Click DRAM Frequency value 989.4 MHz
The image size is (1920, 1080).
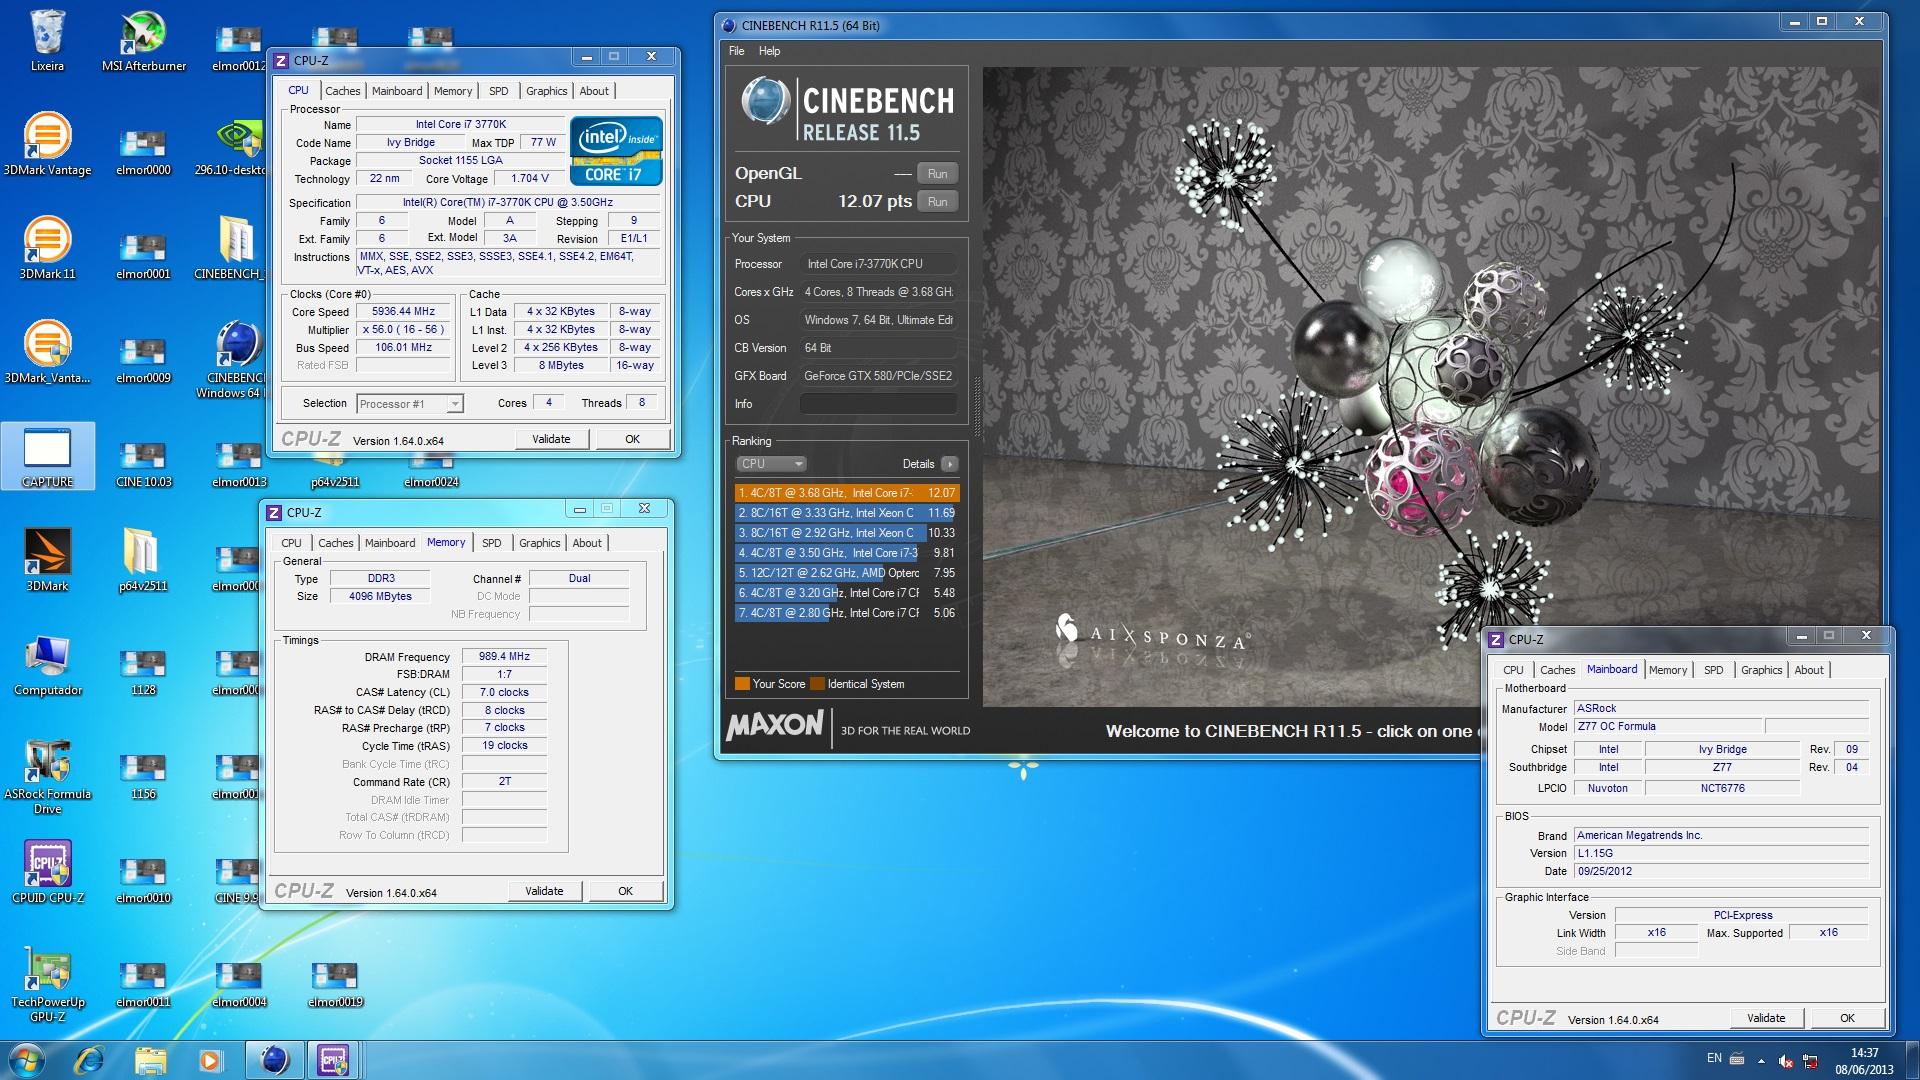click(x=504, y=657)
